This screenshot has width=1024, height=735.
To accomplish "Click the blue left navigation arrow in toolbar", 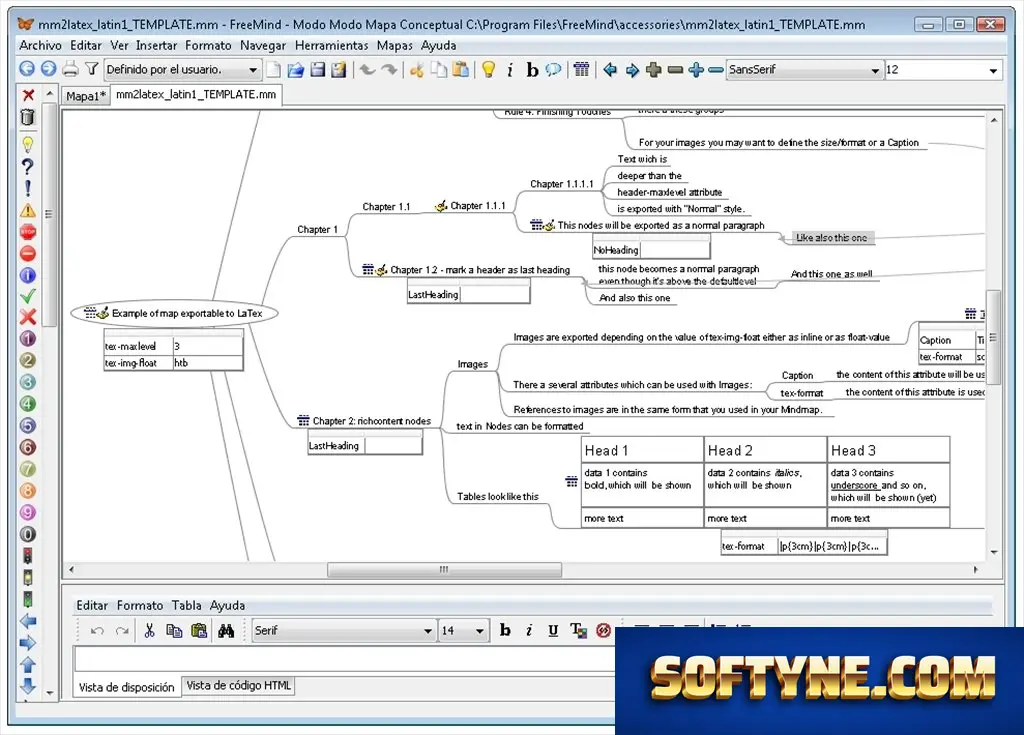I will click(610, 69).
